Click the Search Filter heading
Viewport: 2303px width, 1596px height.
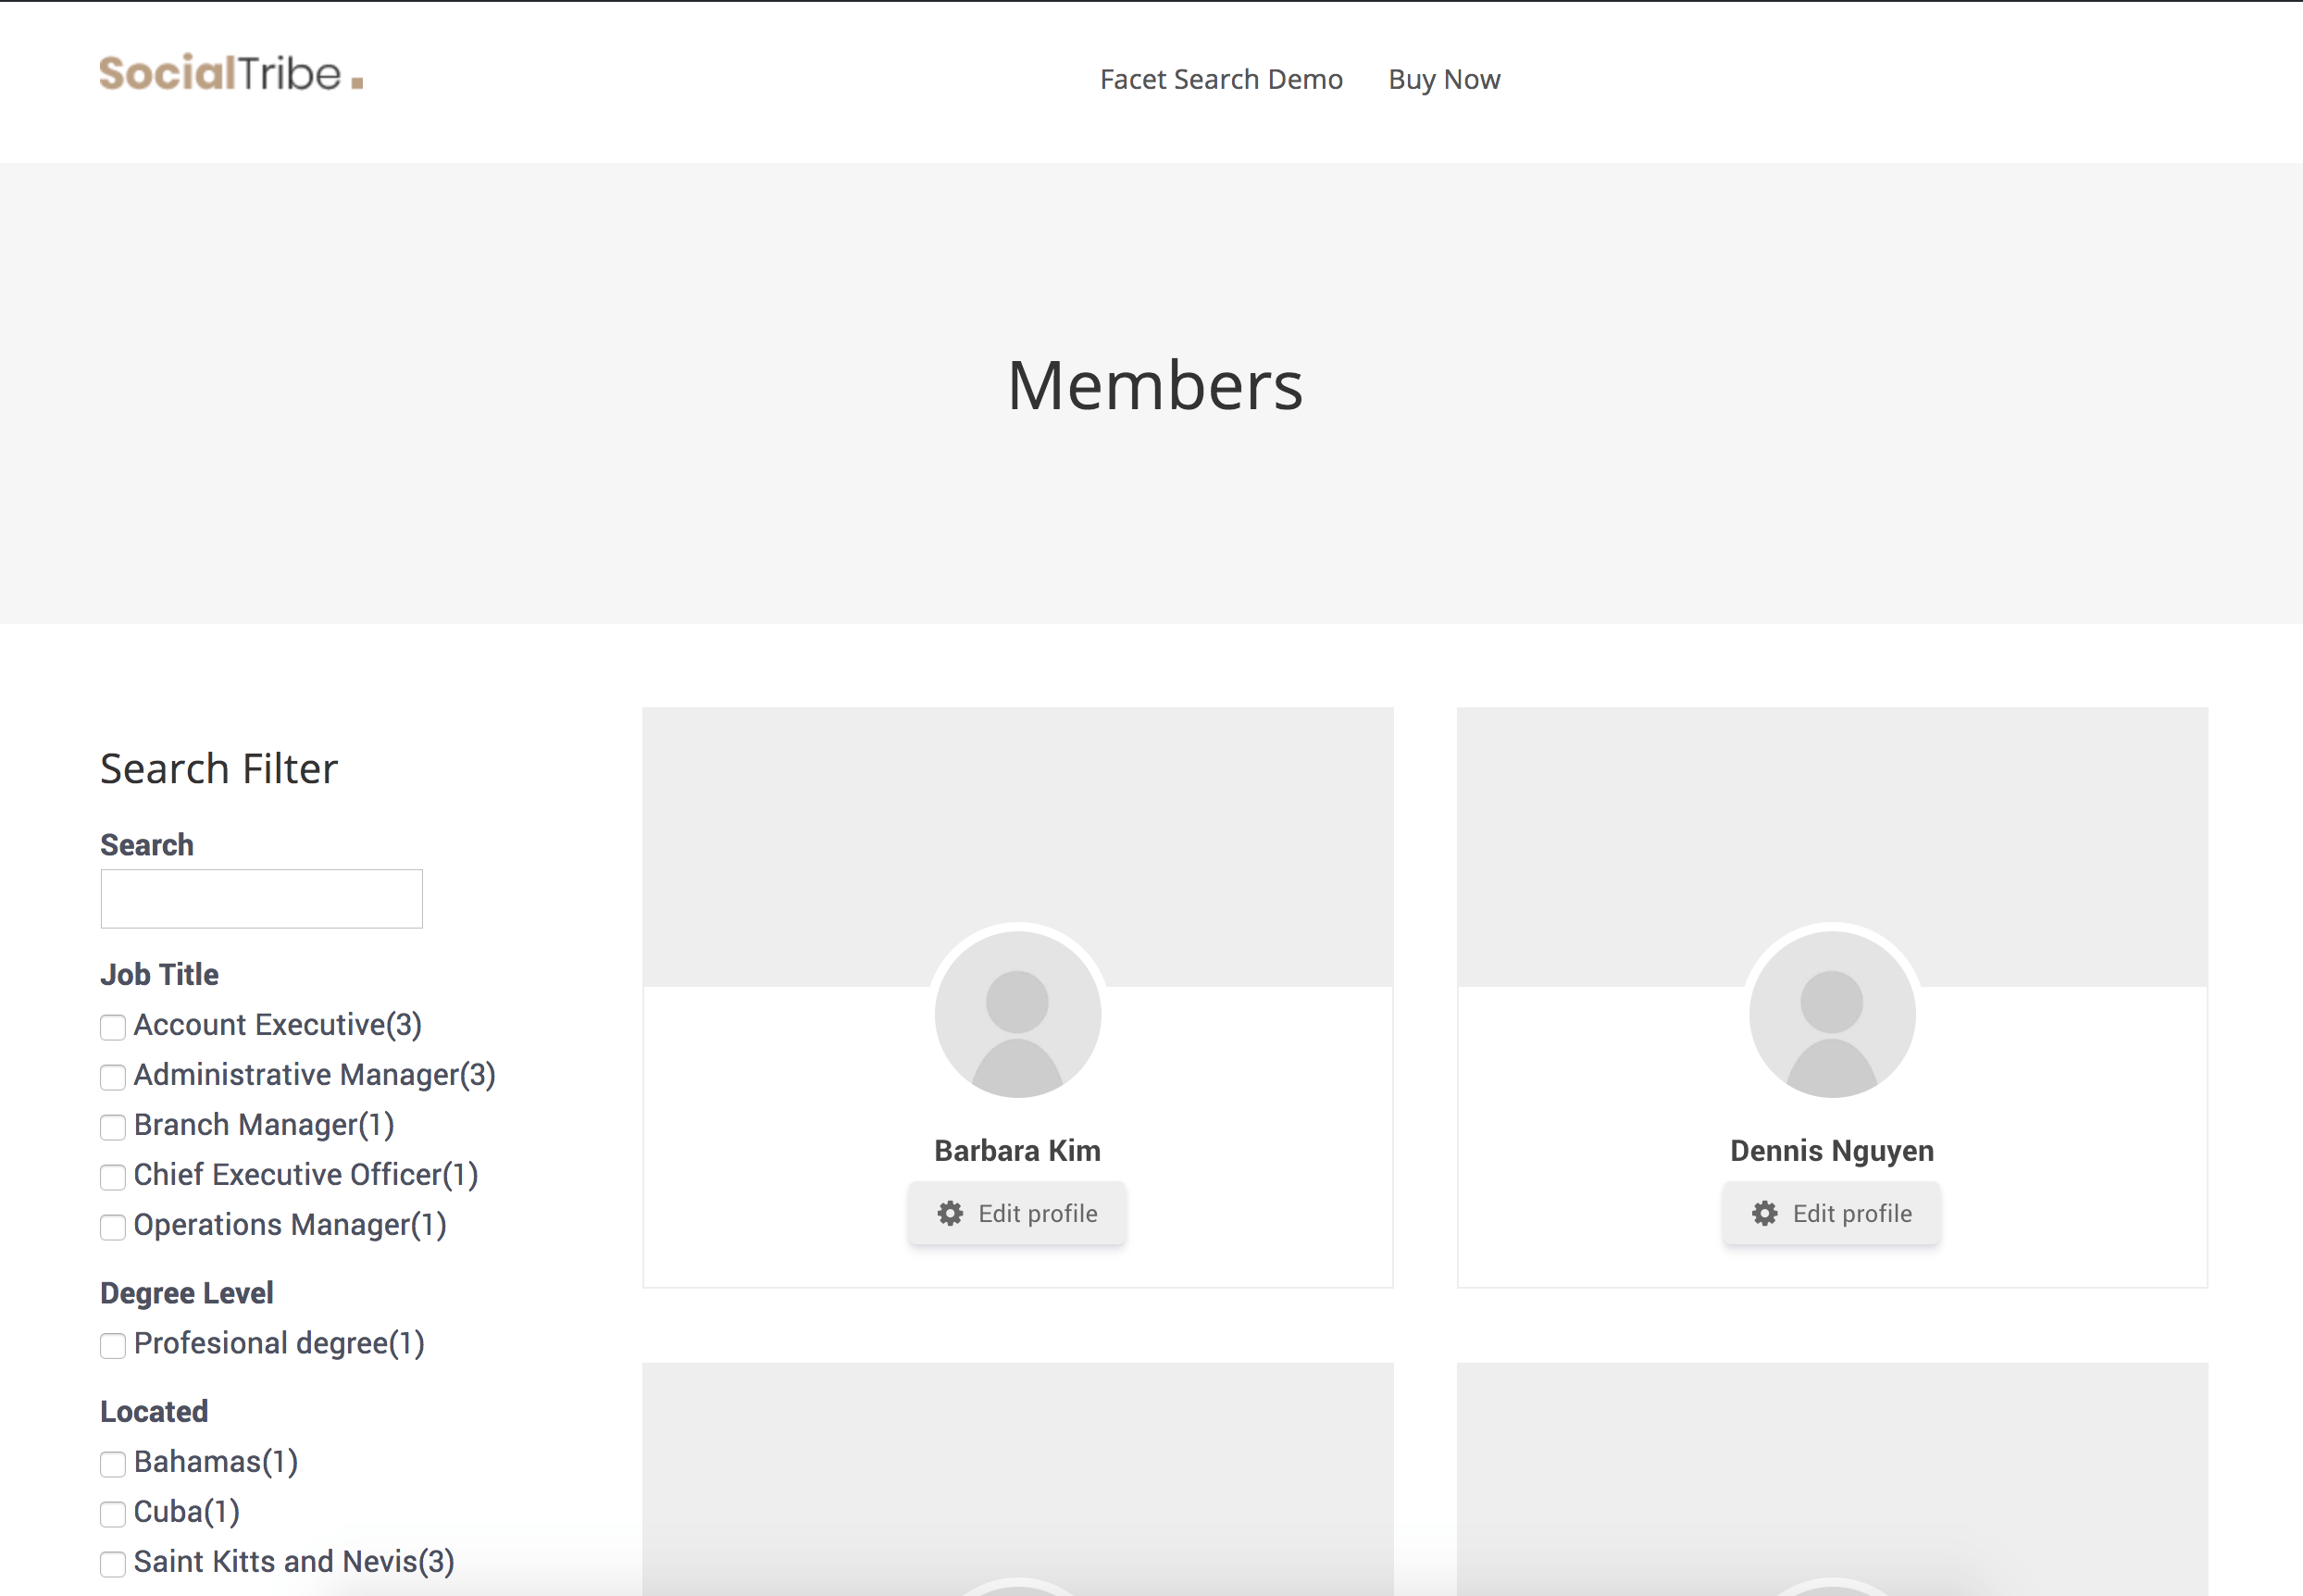point(219,769)
